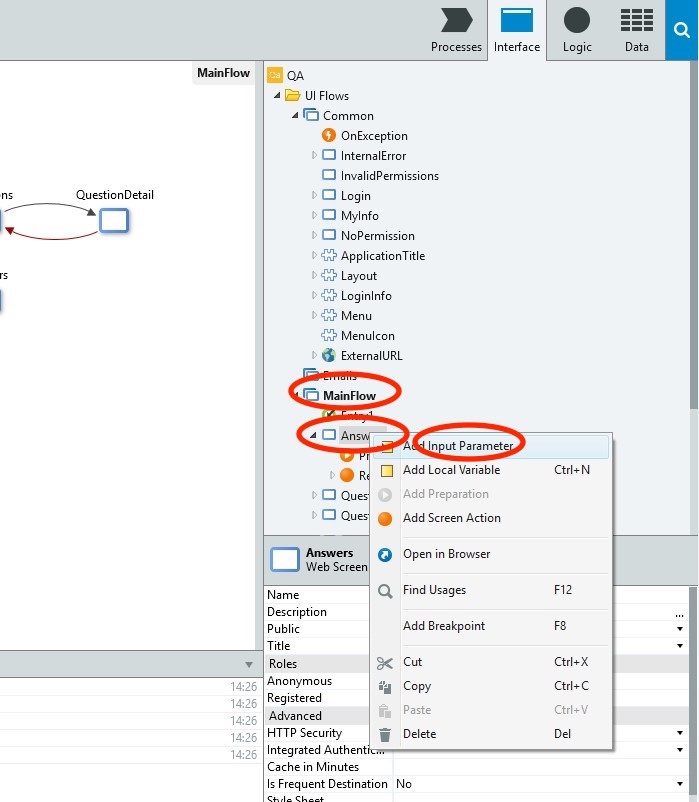Open the Is Frequent Destination dropdown
699x802 pixels.
pyautogui.click(x=680, y=784)
